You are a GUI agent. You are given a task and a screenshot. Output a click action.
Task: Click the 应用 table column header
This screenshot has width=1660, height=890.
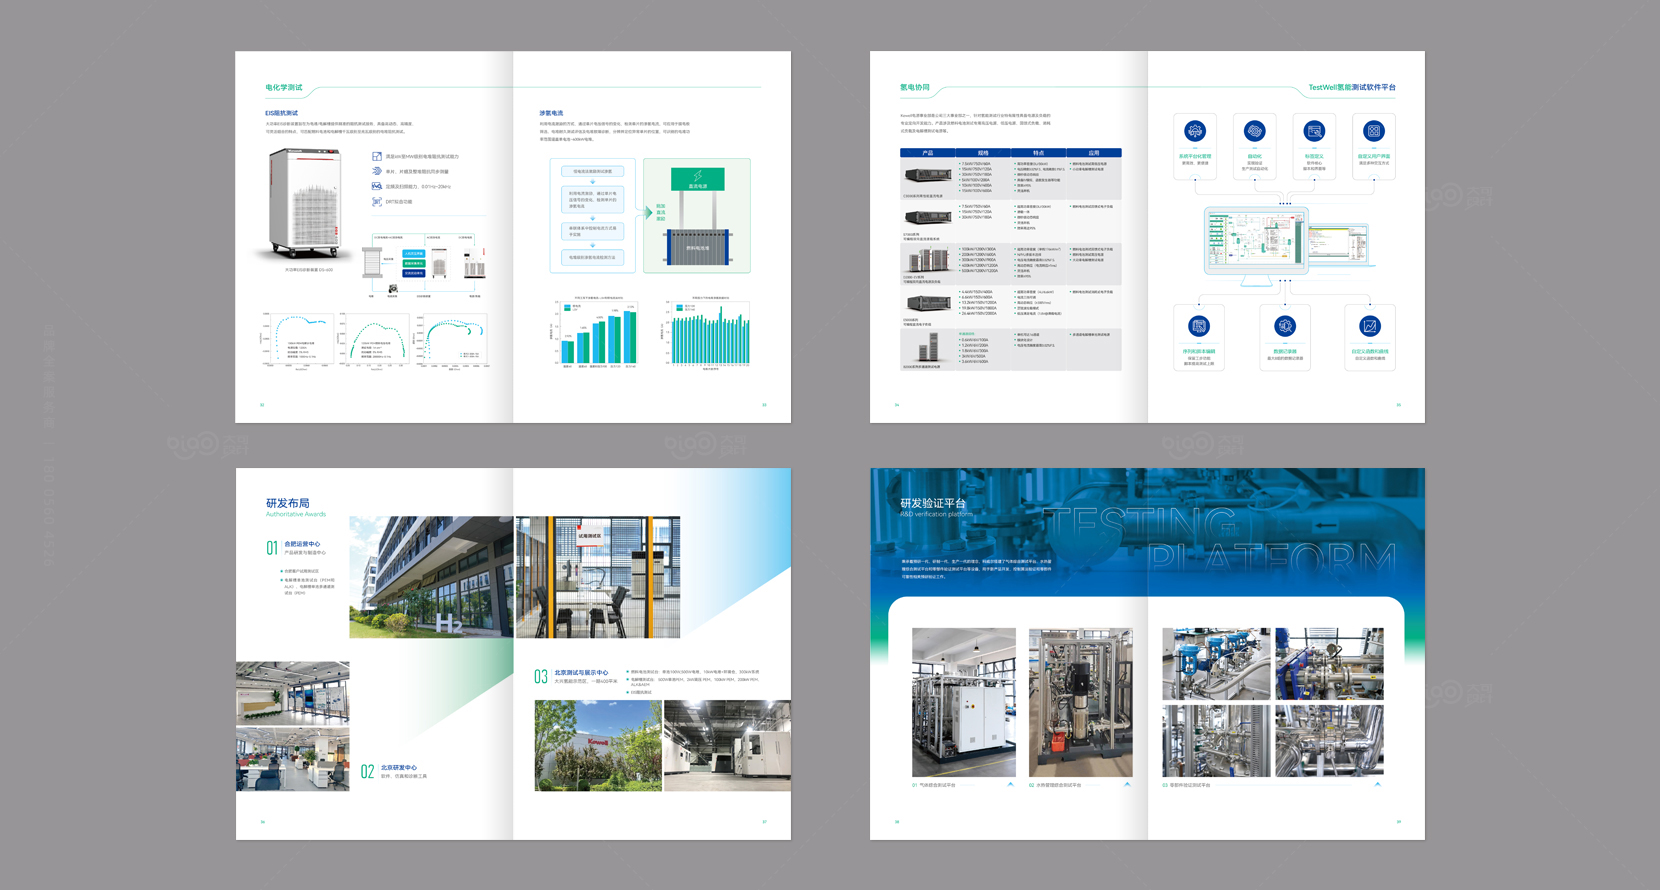tap(1094, 153)
